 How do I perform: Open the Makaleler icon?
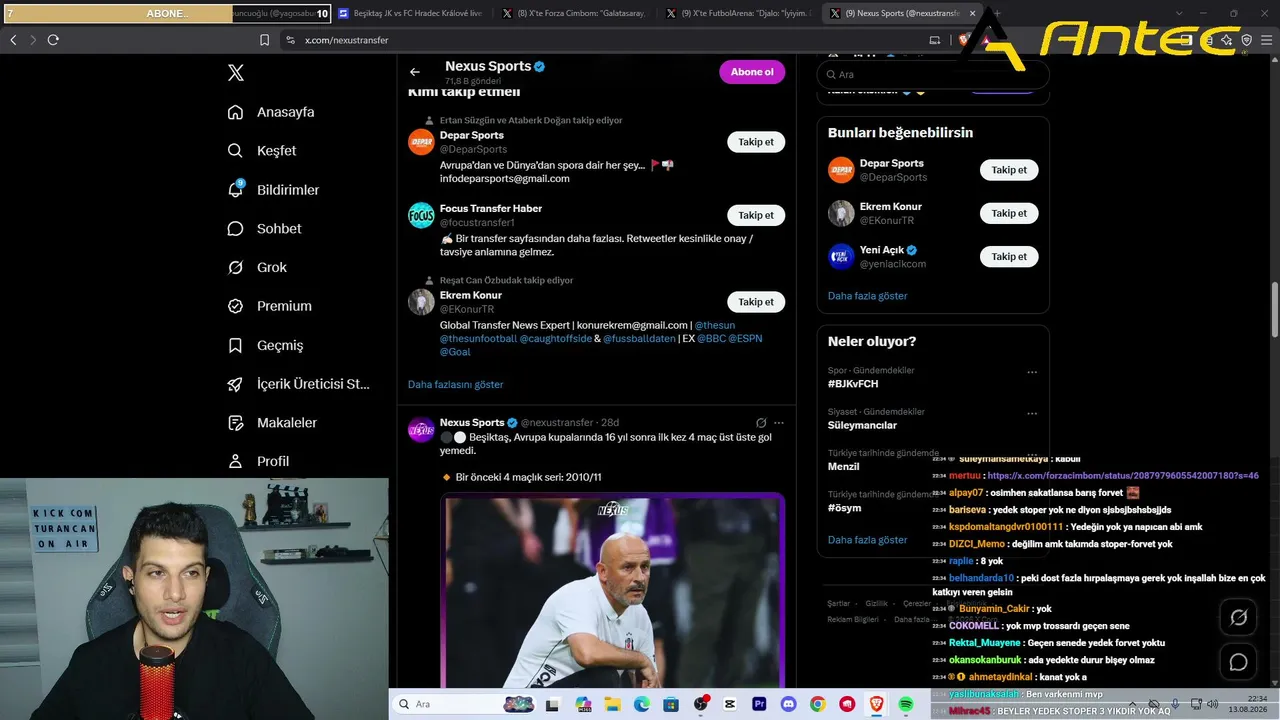point(235,423)
